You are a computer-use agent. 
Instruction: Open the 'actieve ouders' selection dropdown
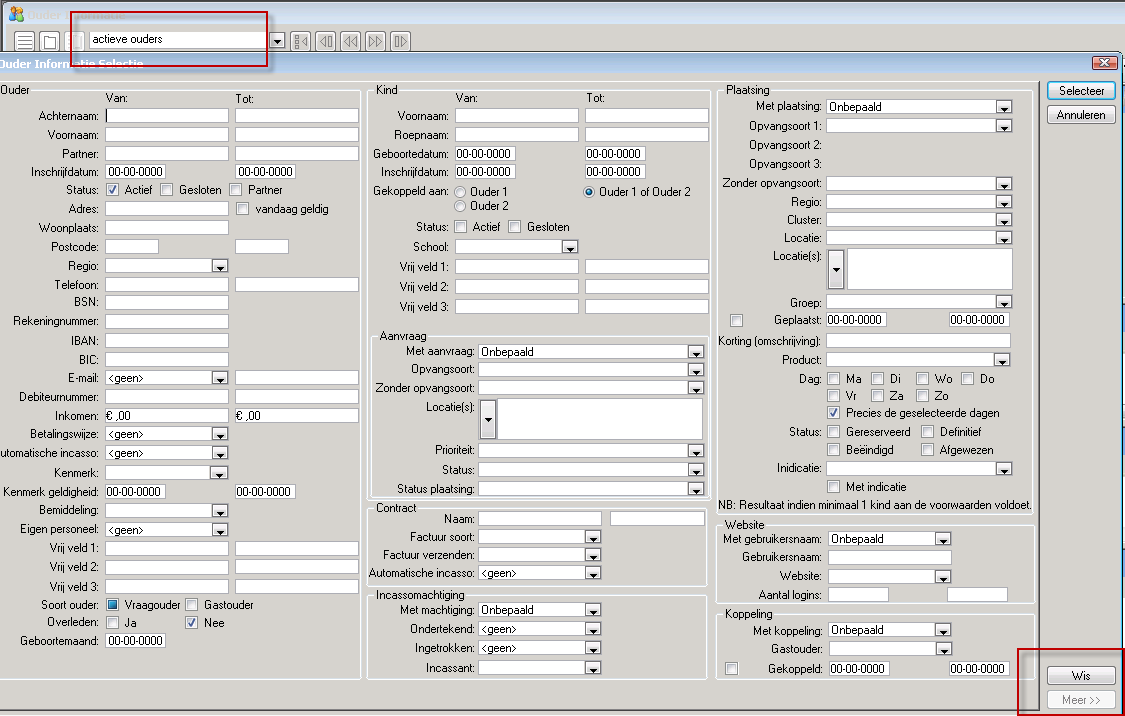[x=278, y=41]
